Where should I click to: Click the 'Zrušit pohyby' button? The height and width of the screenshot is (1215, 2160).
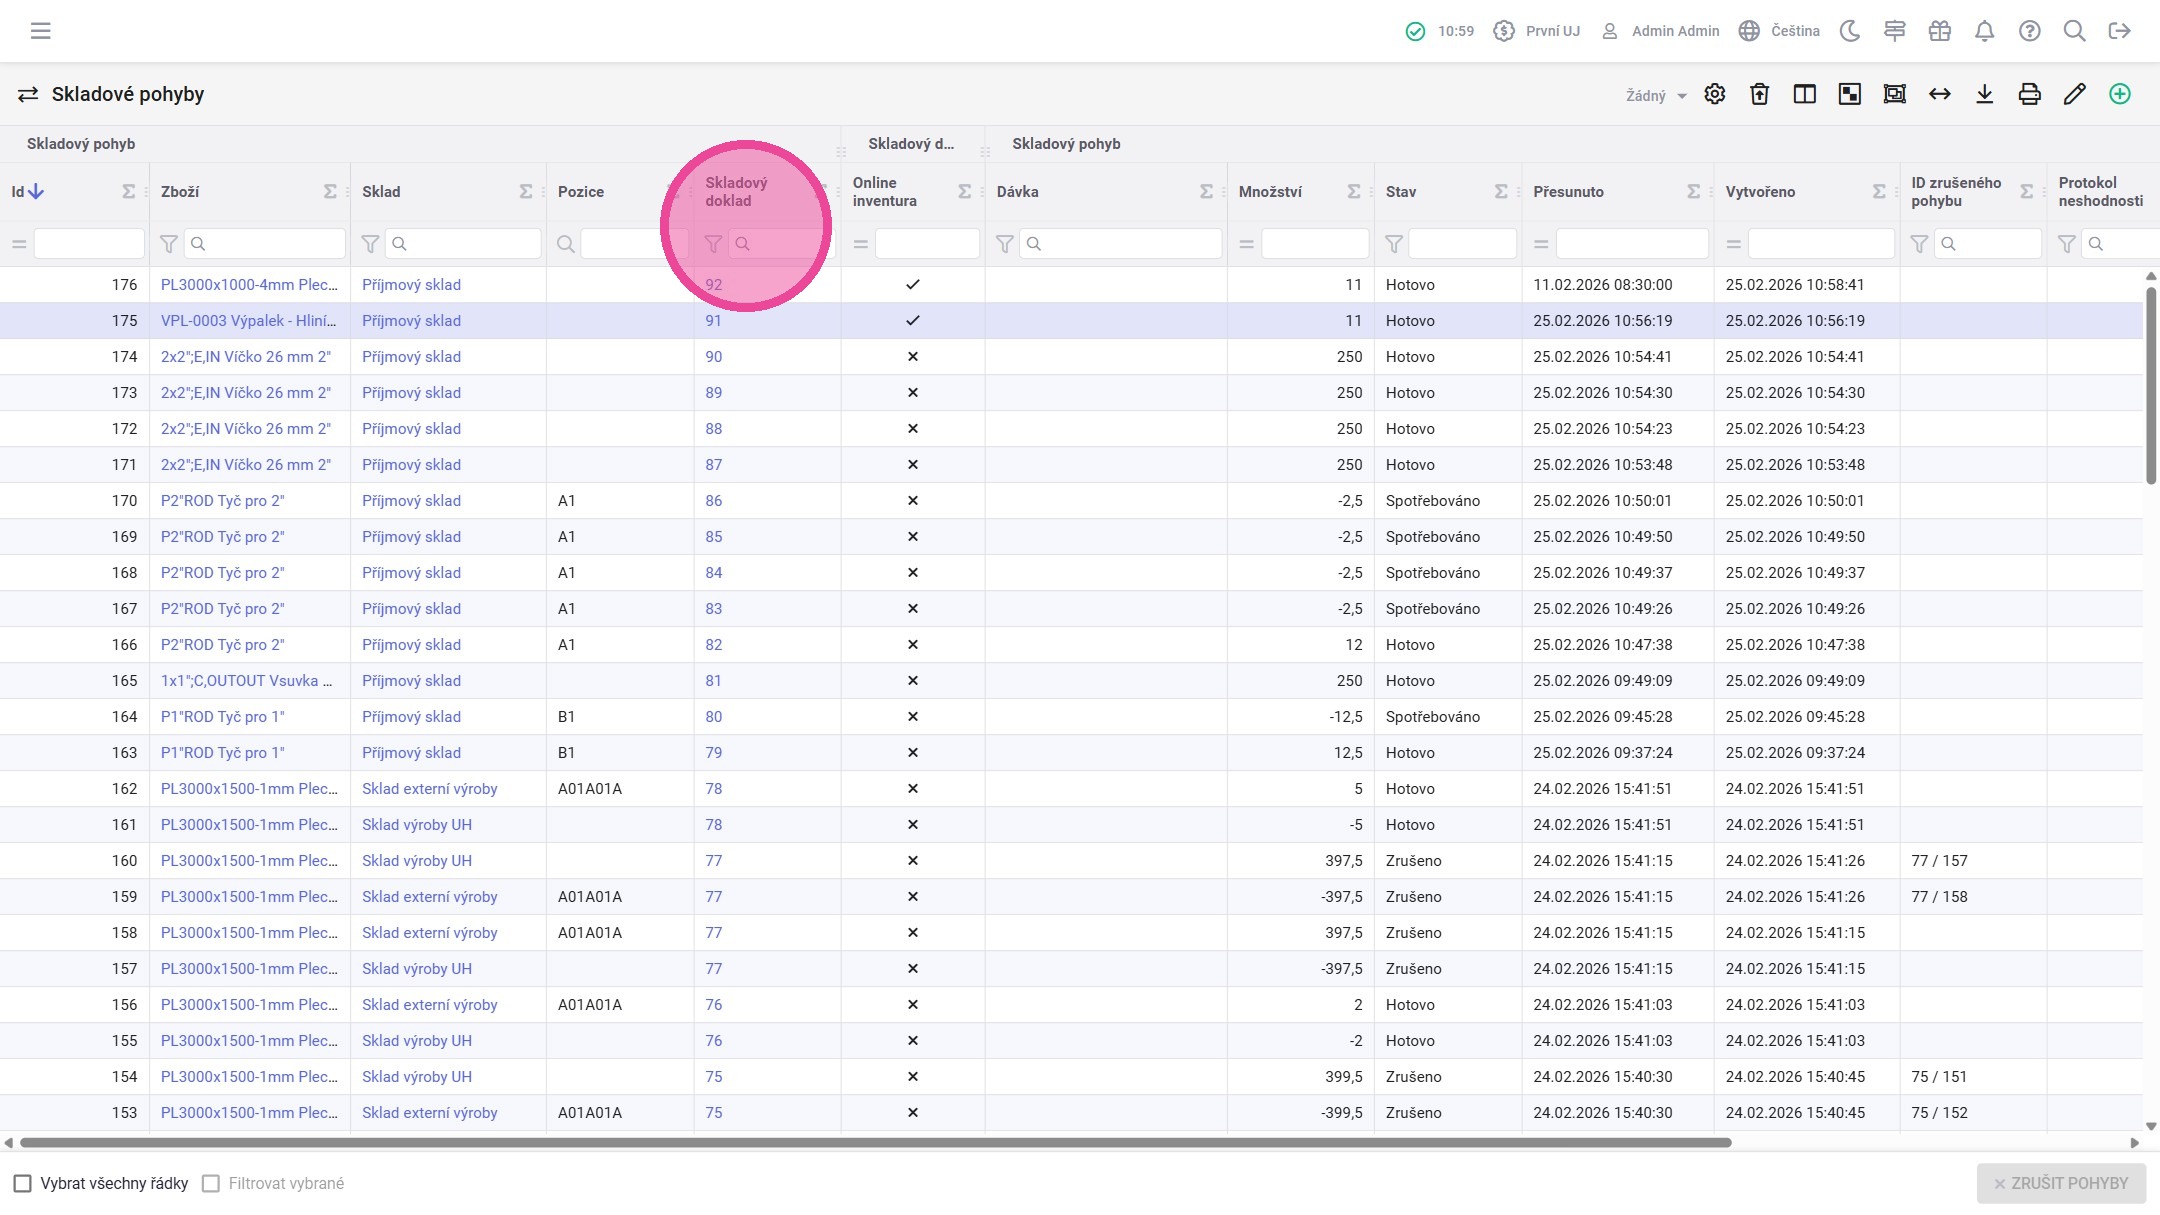[x=2061, y=1184]
